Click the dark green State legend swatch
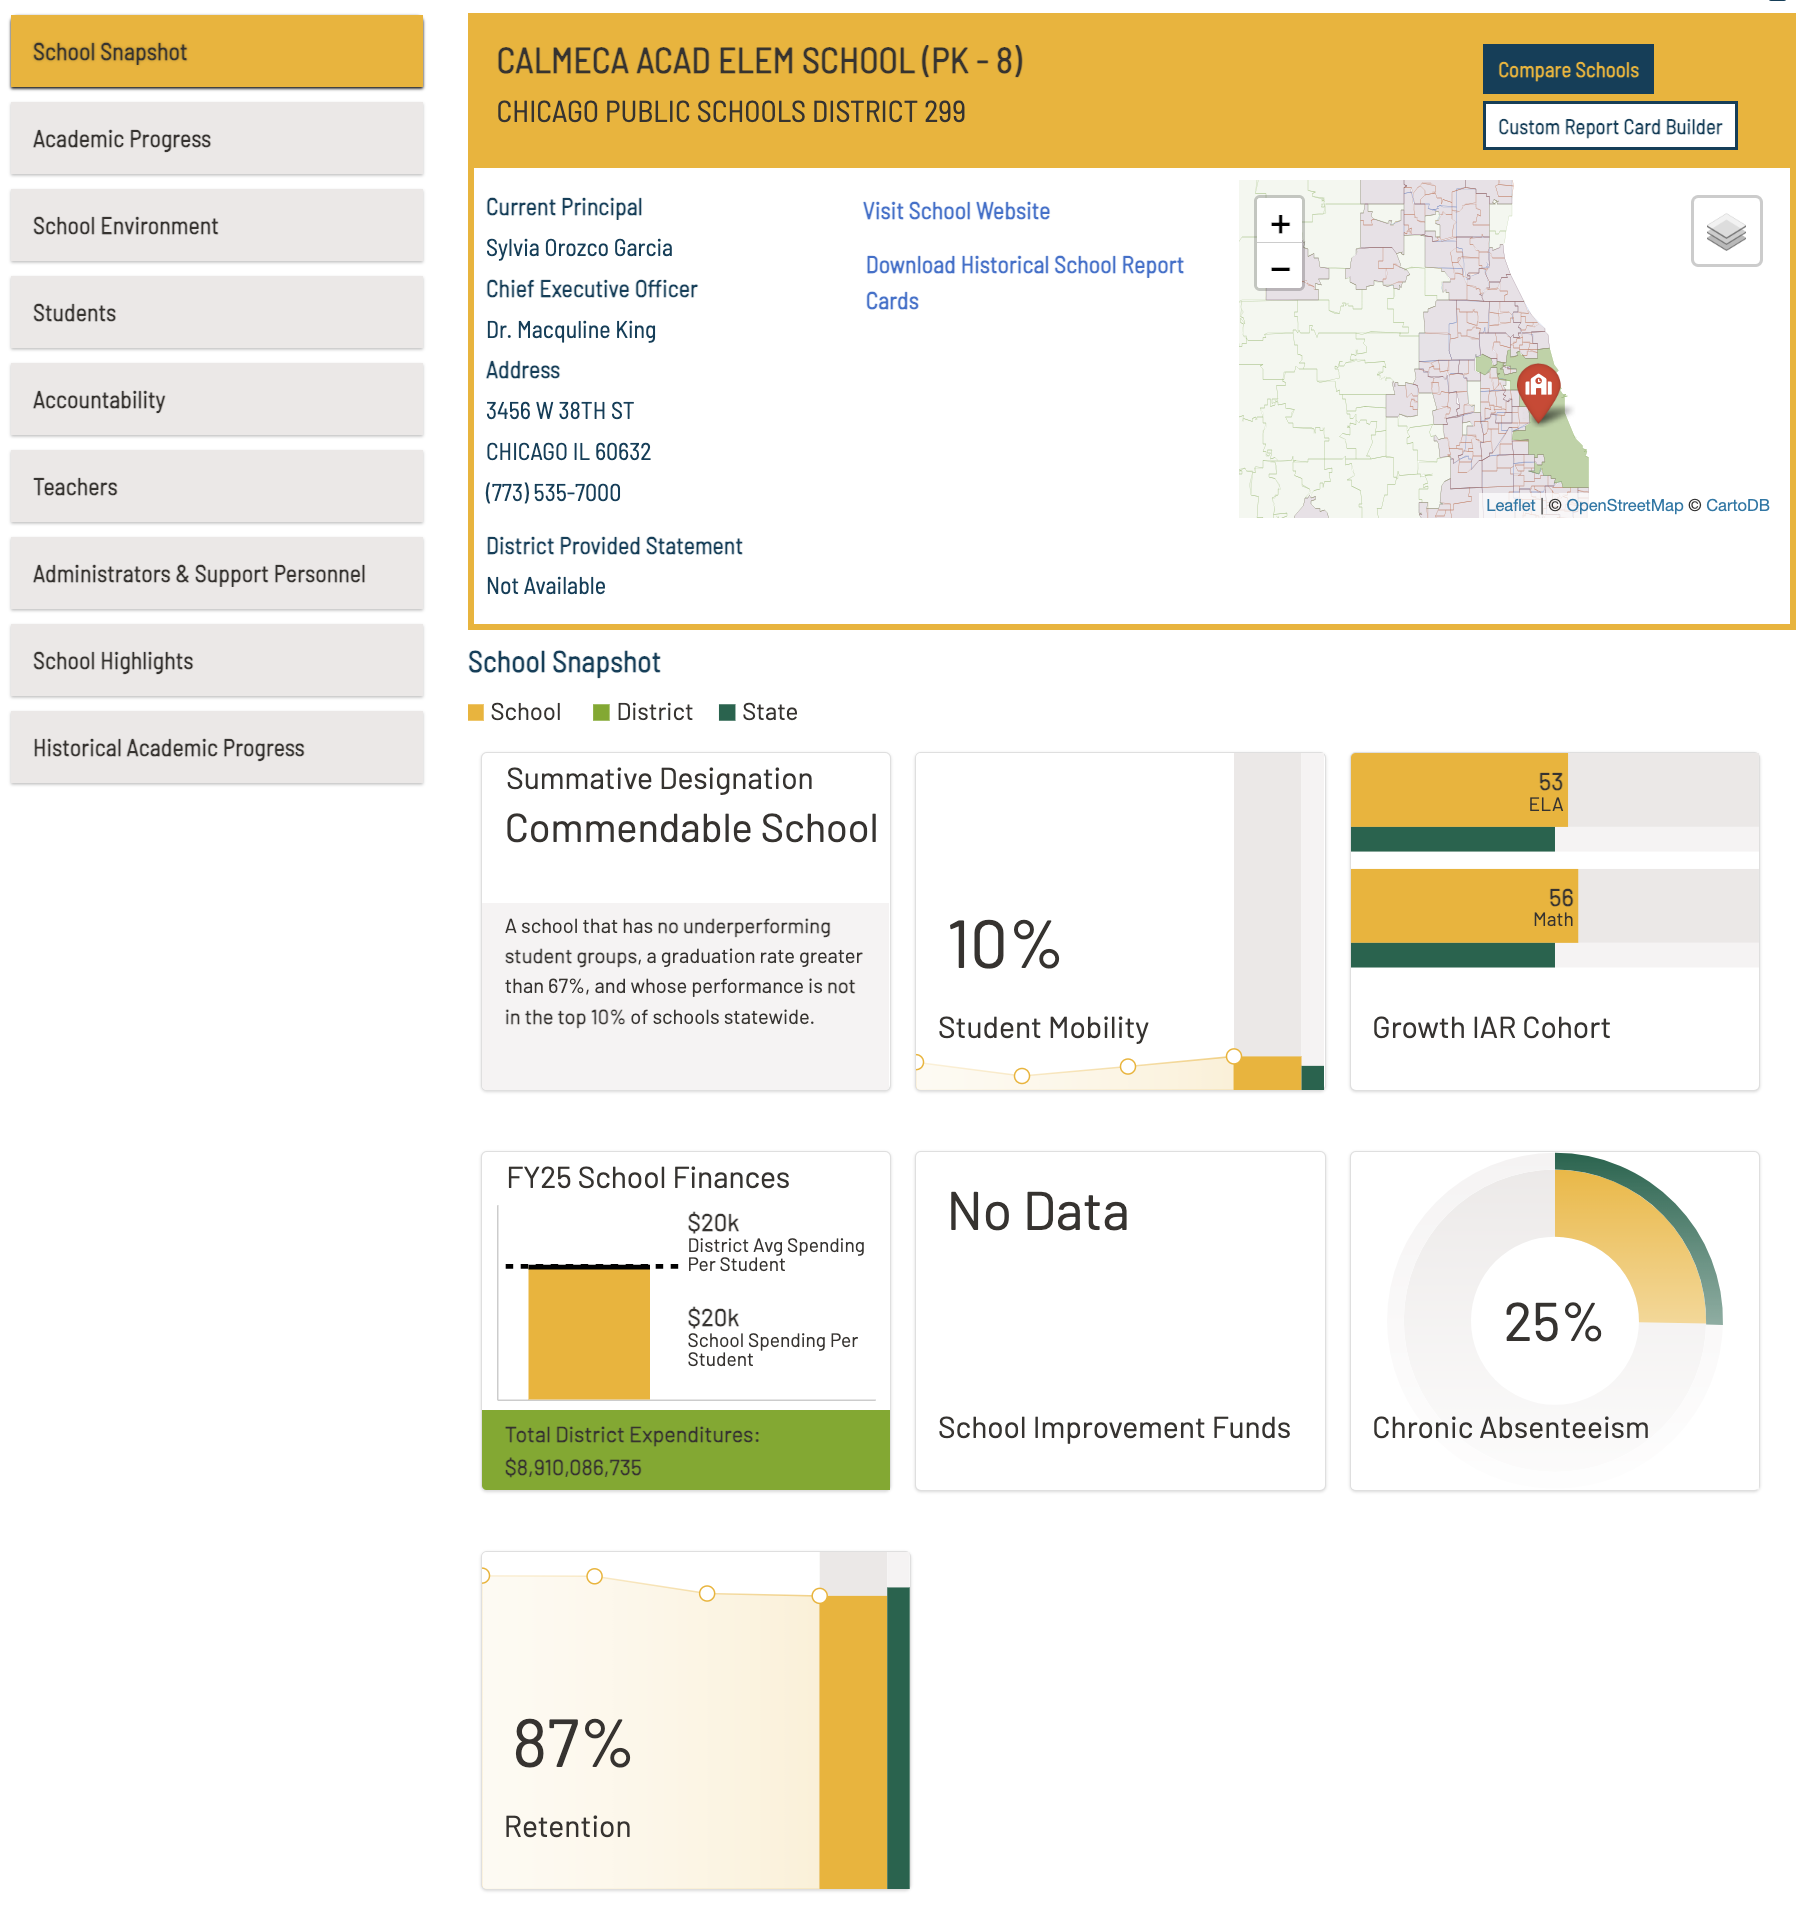The image size is (1812, 1912). (727, 712)
